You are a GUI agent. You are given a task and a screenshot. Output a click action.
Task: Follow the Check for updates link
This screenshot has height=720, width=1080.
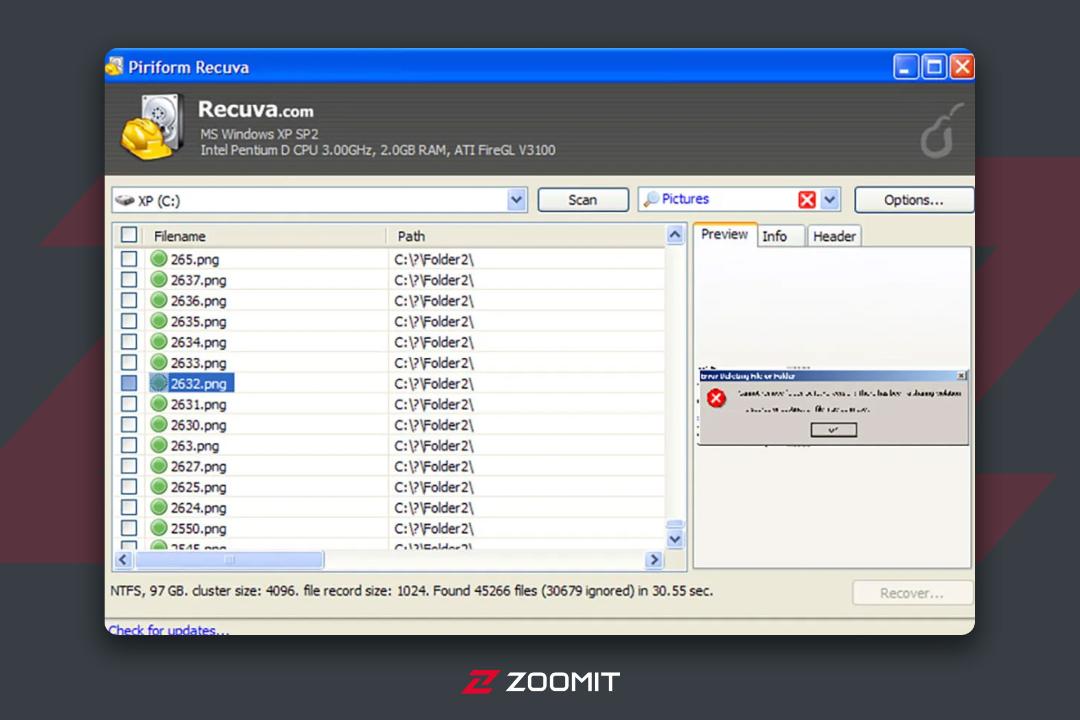169,630
